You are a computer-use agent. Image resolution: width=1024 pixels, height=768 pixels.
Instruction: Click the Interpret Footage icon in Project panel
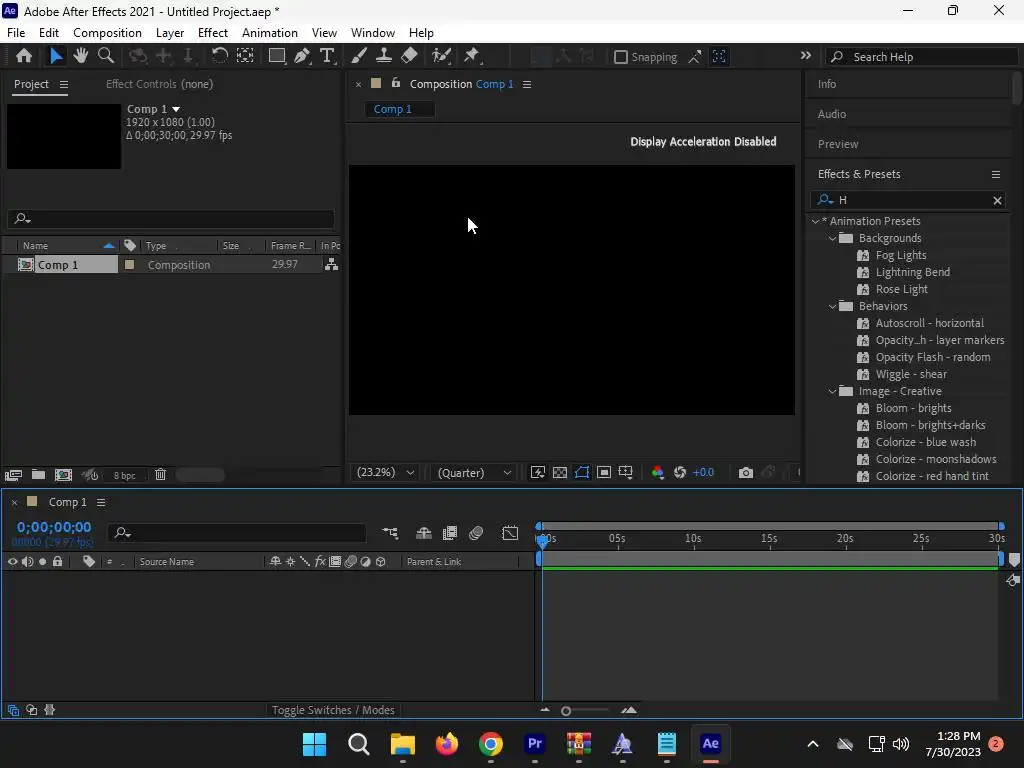tap(13, 475)
